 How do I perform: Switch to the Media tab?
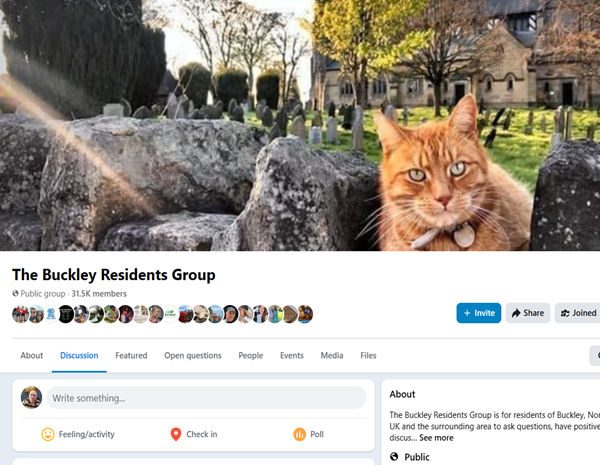332,355
